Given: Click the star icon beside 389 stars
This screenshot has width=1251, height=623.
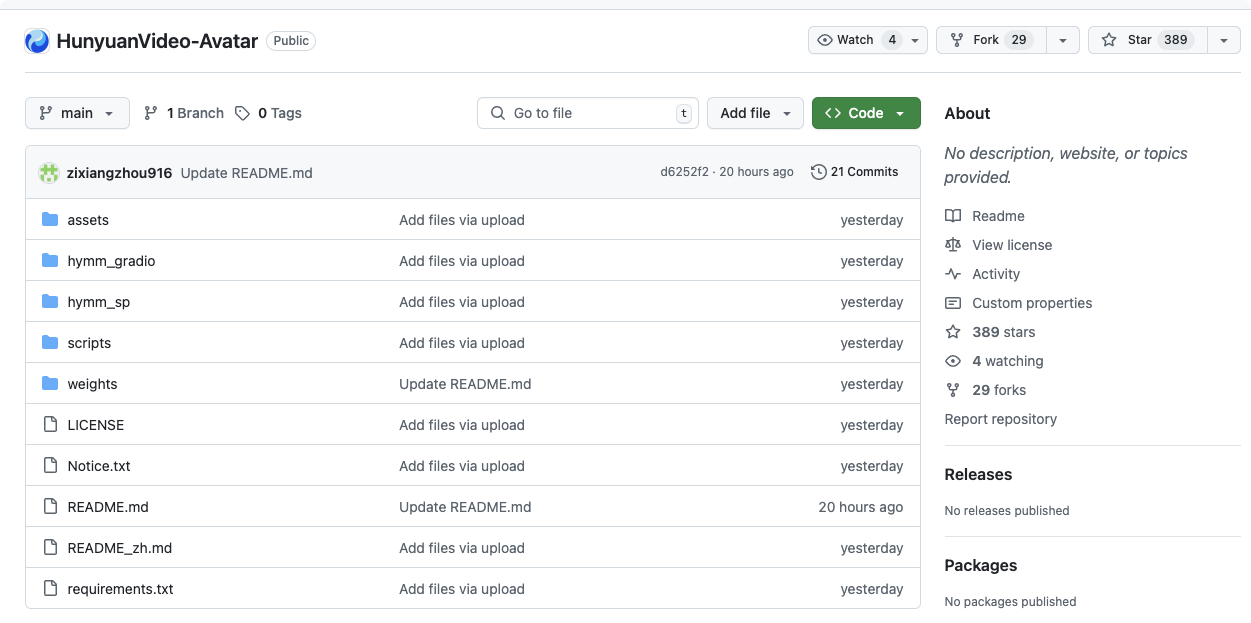Looking at the screenshot, I should coord(953,332).
